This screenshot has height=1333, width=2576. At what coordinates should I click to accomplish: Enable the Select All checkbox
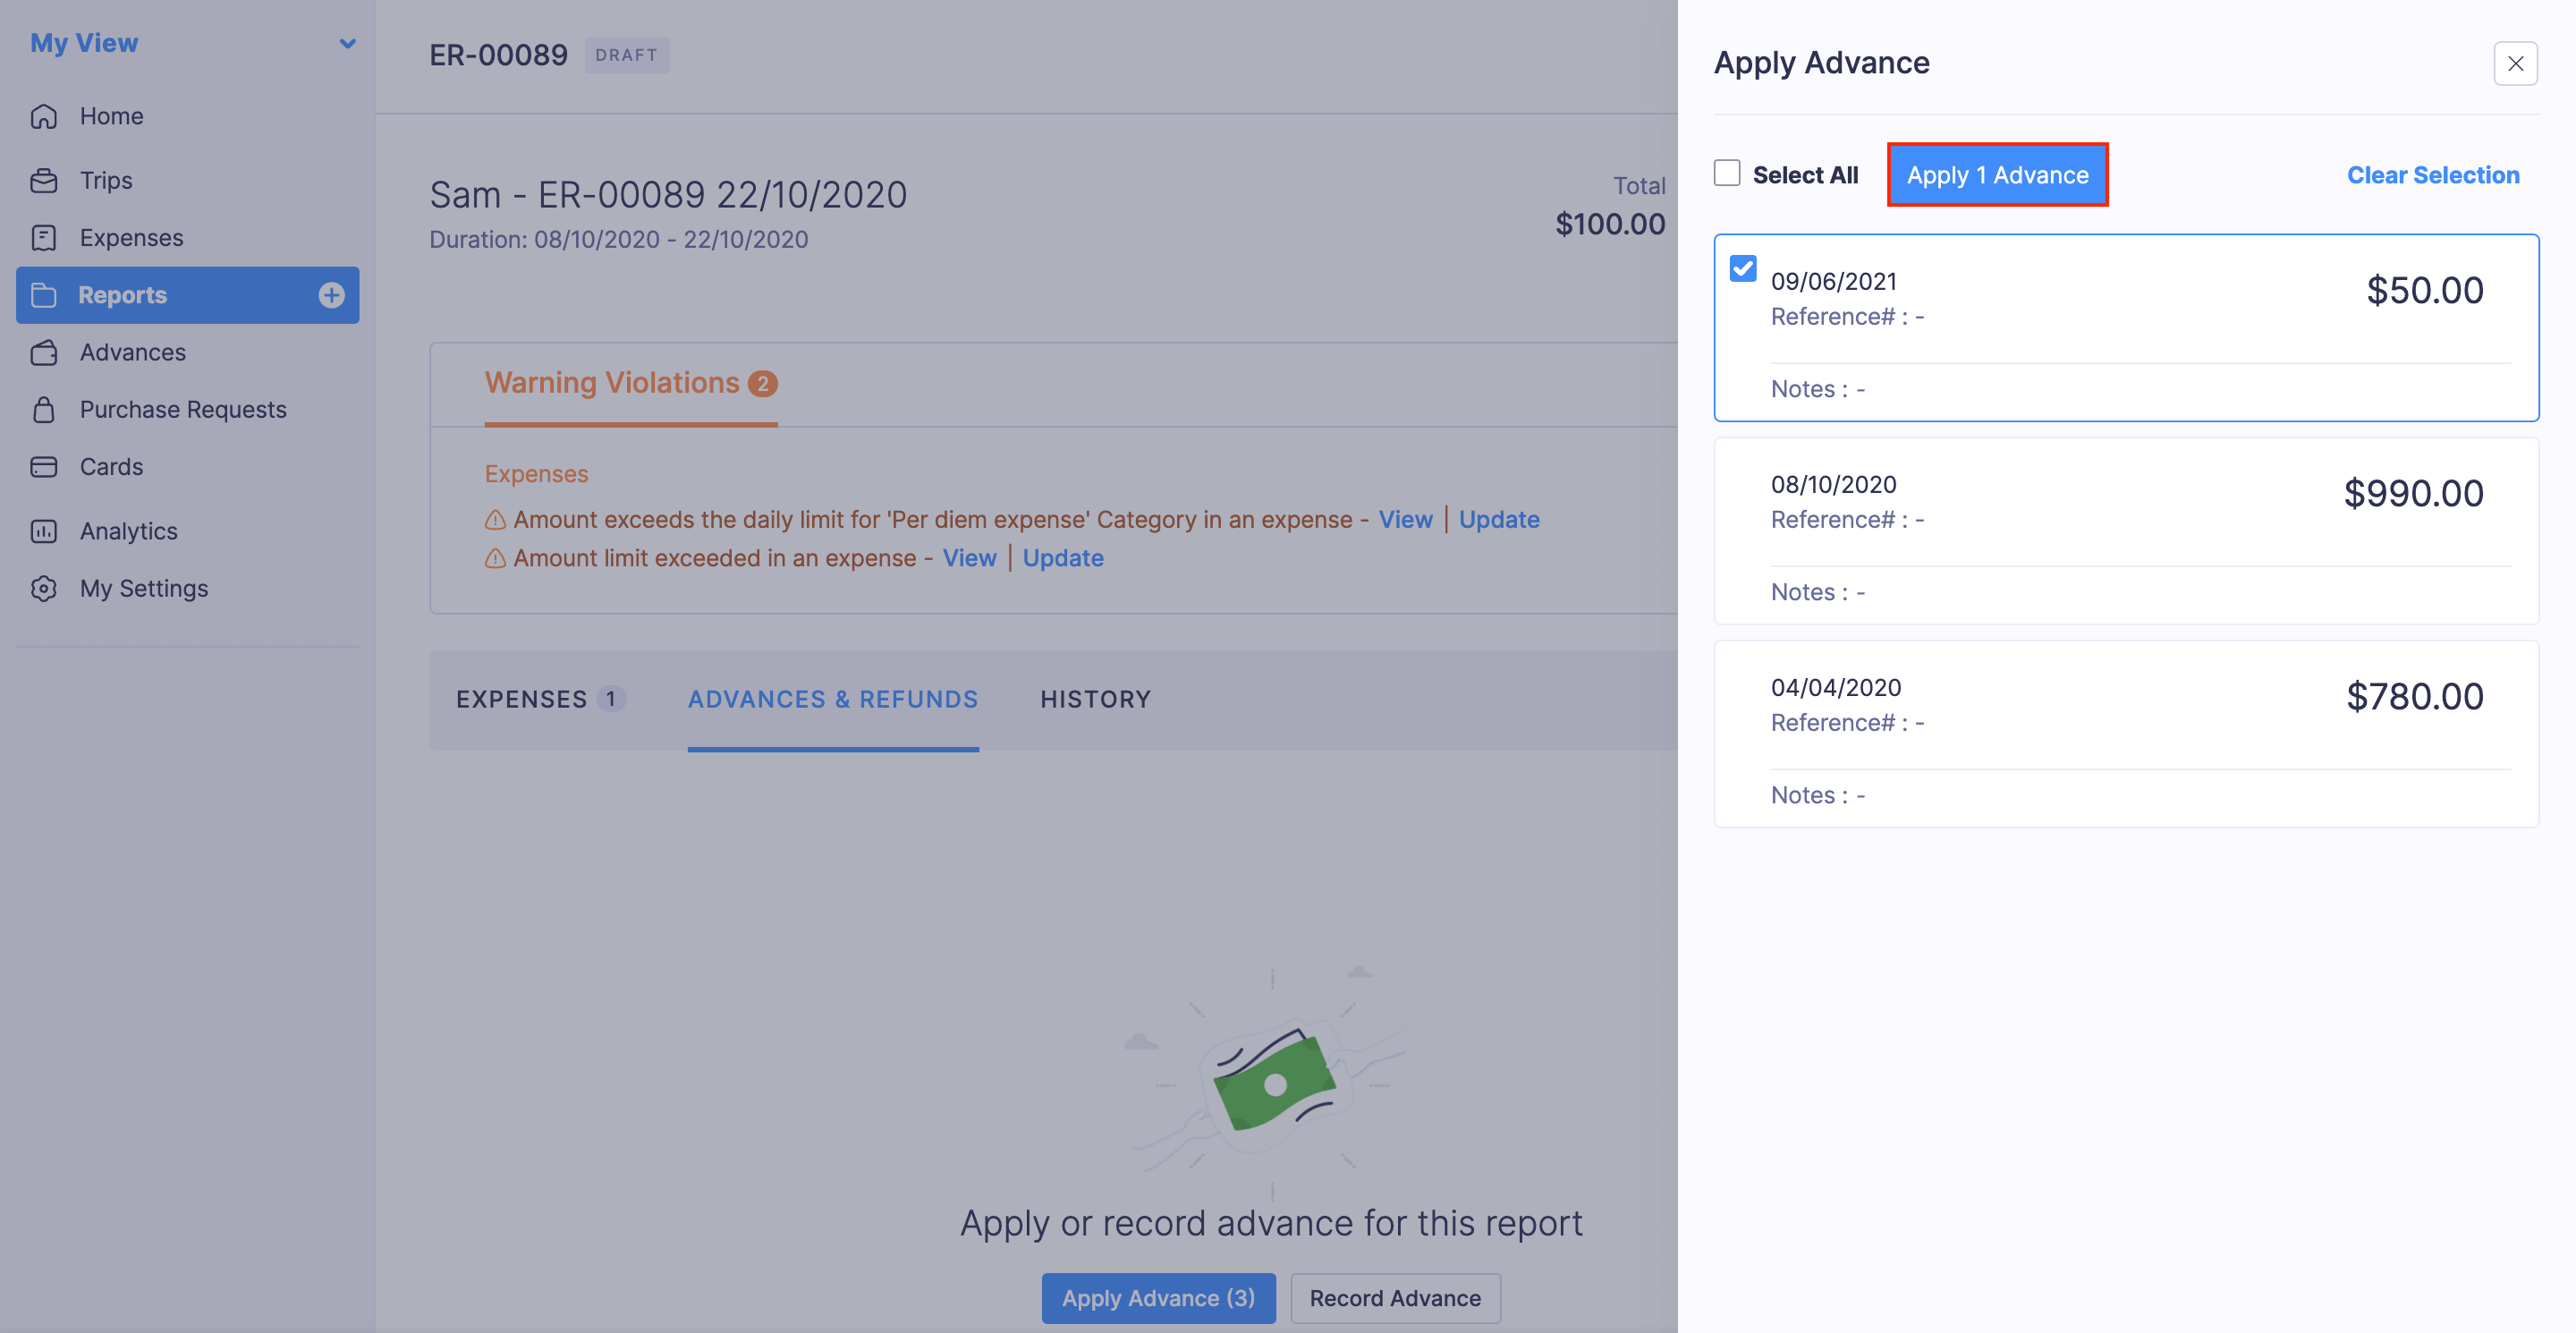coord(1727,172)
